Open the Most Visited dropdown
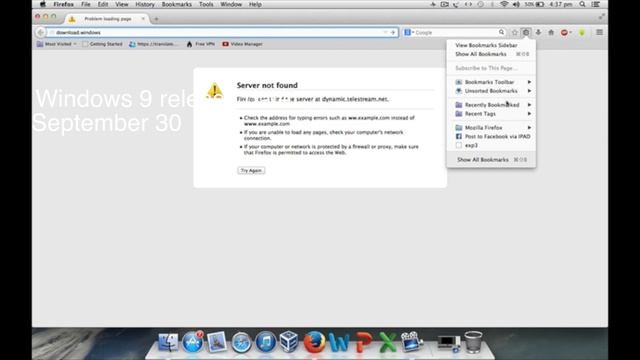 (56, 44)
